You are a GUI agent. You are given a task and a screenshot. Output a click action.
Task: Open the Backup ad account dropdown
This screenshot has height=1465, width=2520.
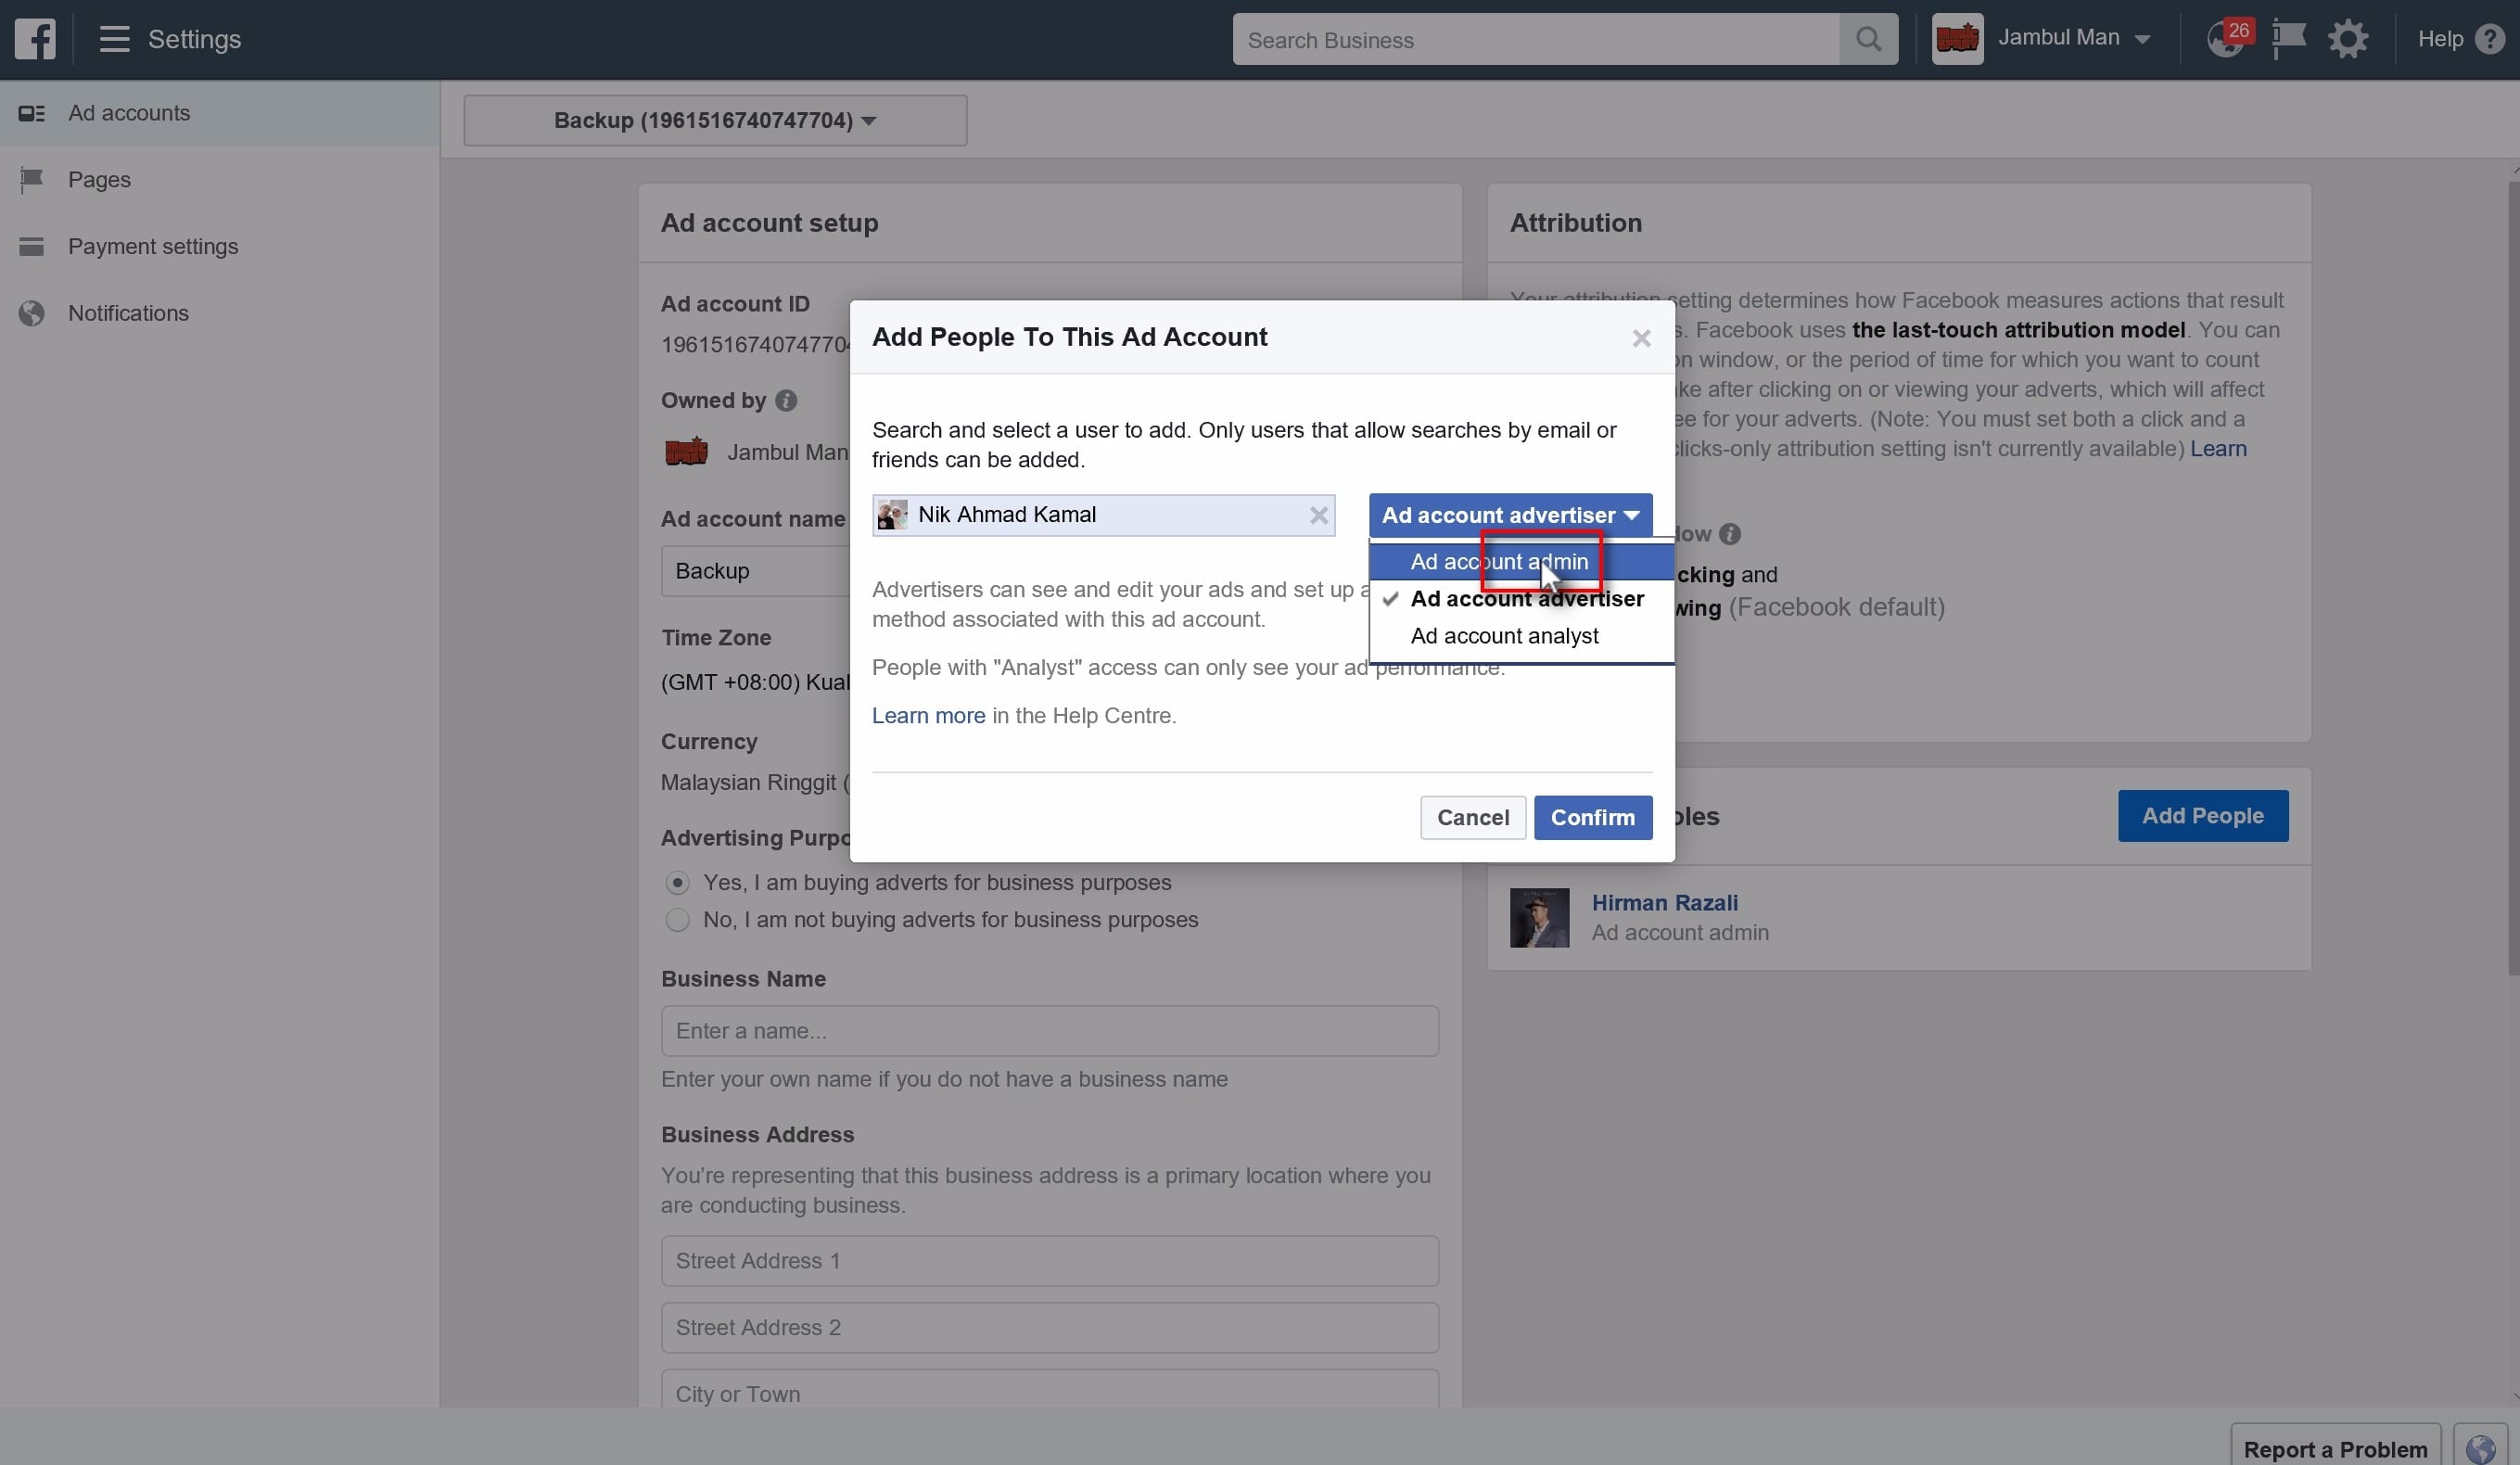tap(715, 120)
